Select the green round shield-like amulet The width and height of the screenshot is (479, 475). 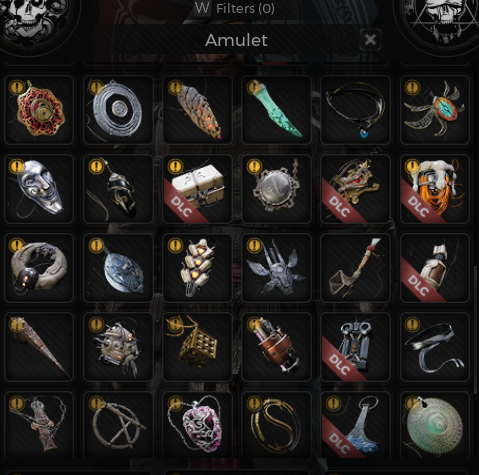(x=435, y=425)
